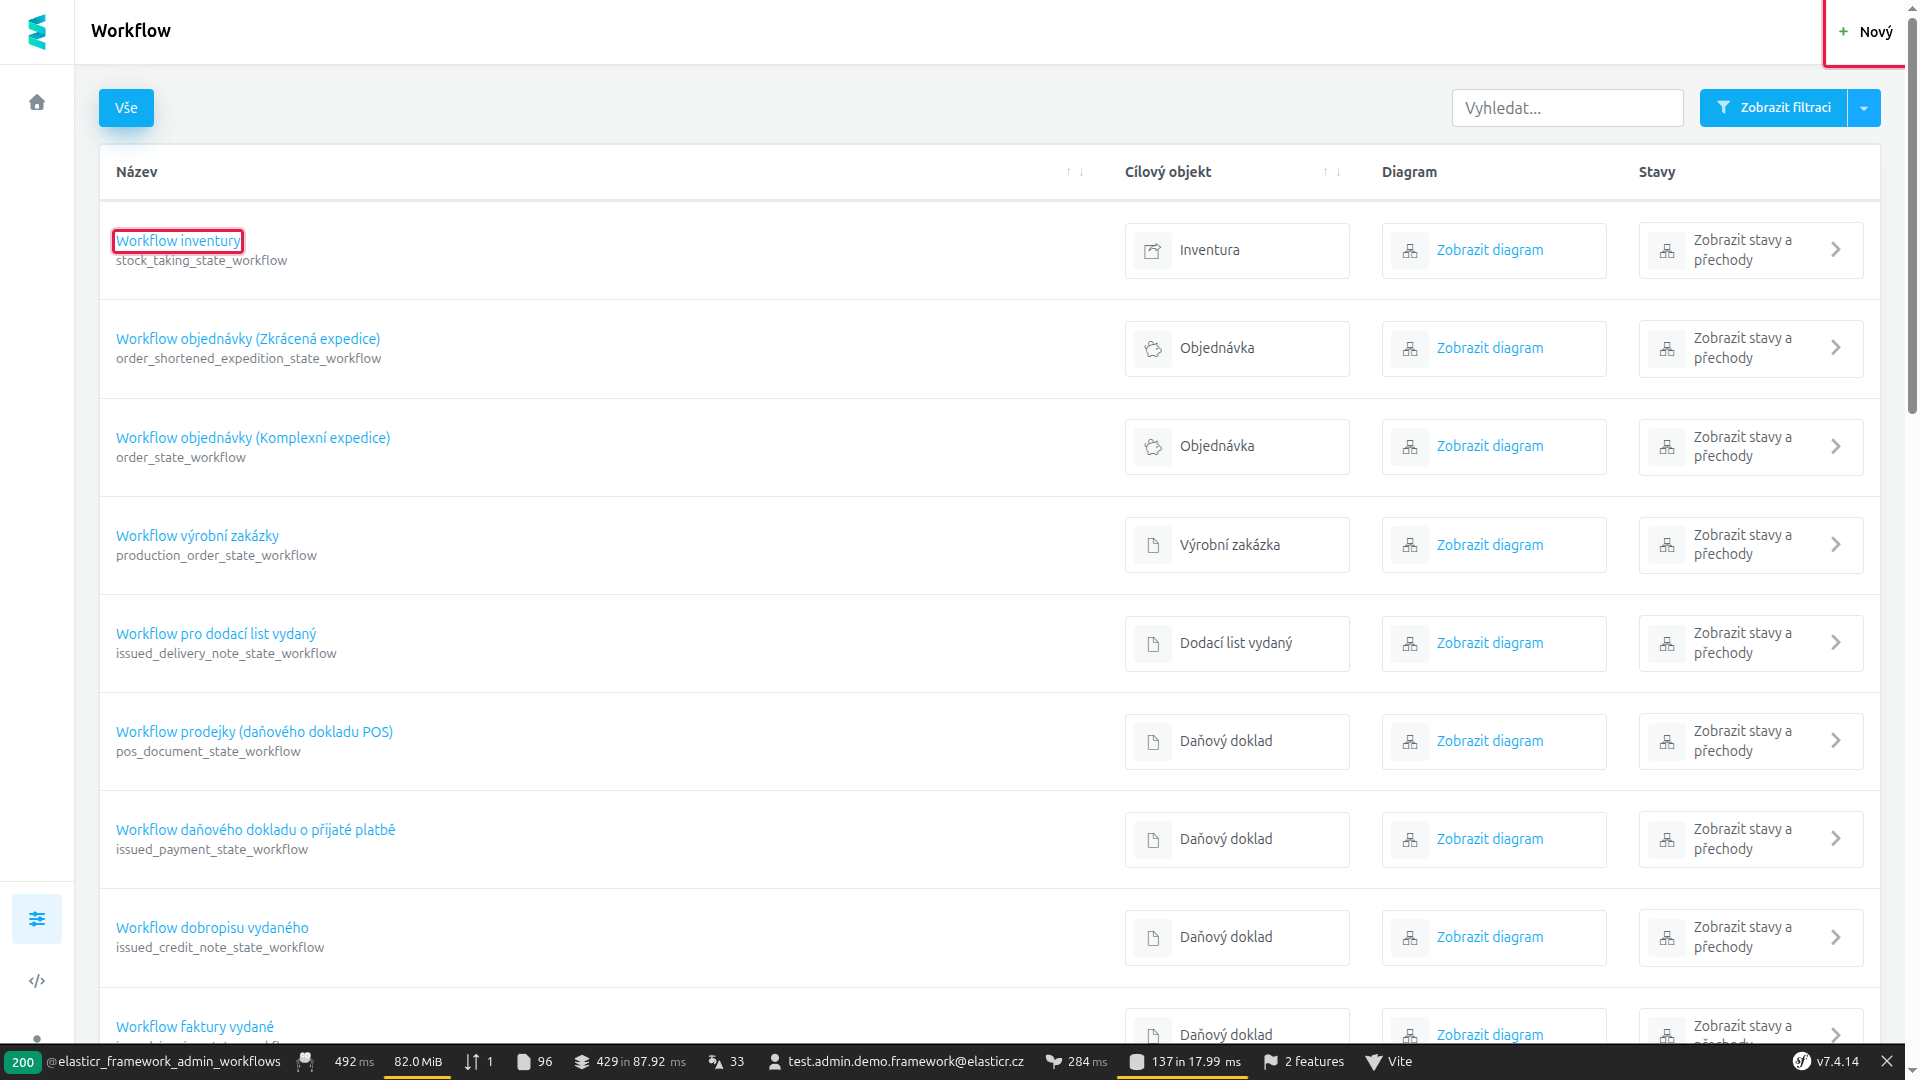Expand states chevron for přijaté platbě workflow
Viewport: 1920px width, 1080px height.
[1836, 839]
